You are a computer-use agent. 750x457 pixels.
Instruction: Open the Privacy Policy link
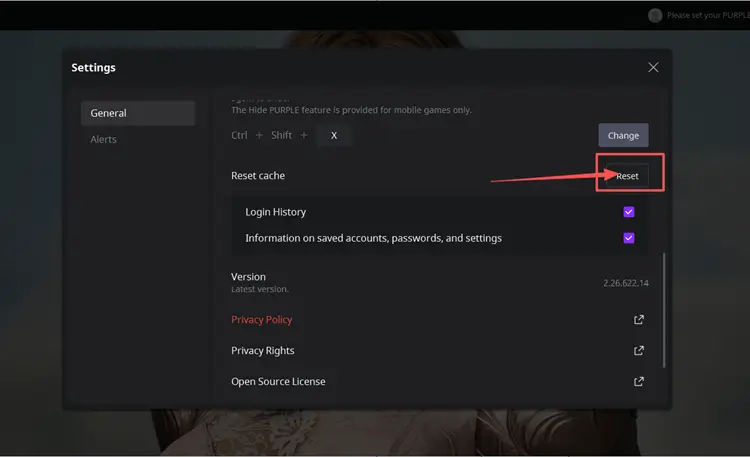click(x=261, y=320)
